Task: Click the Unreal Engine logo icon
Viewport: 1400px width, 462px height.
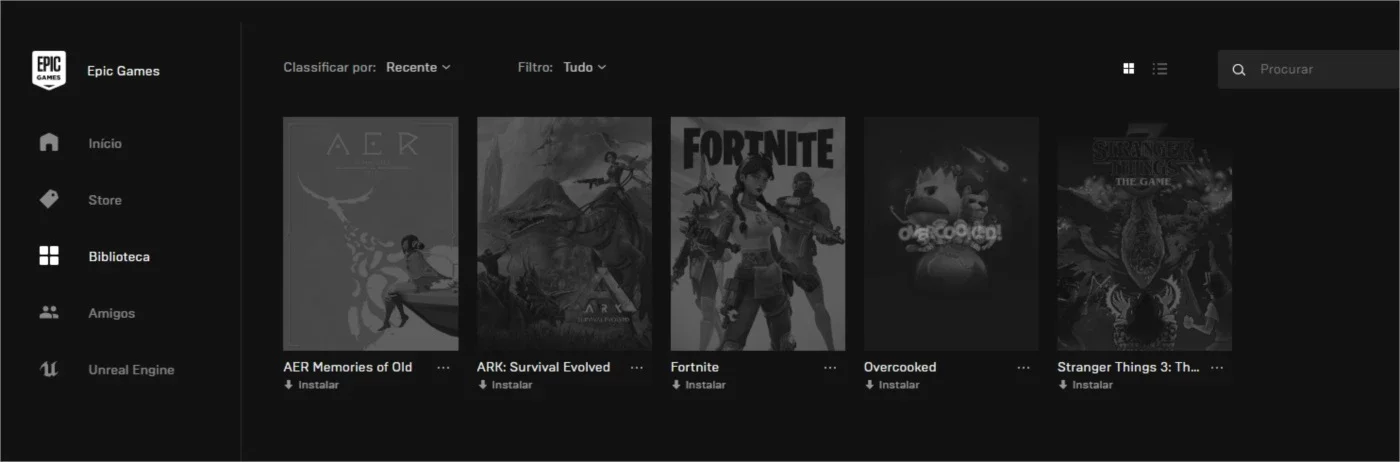Action: (x=49, y=369)
